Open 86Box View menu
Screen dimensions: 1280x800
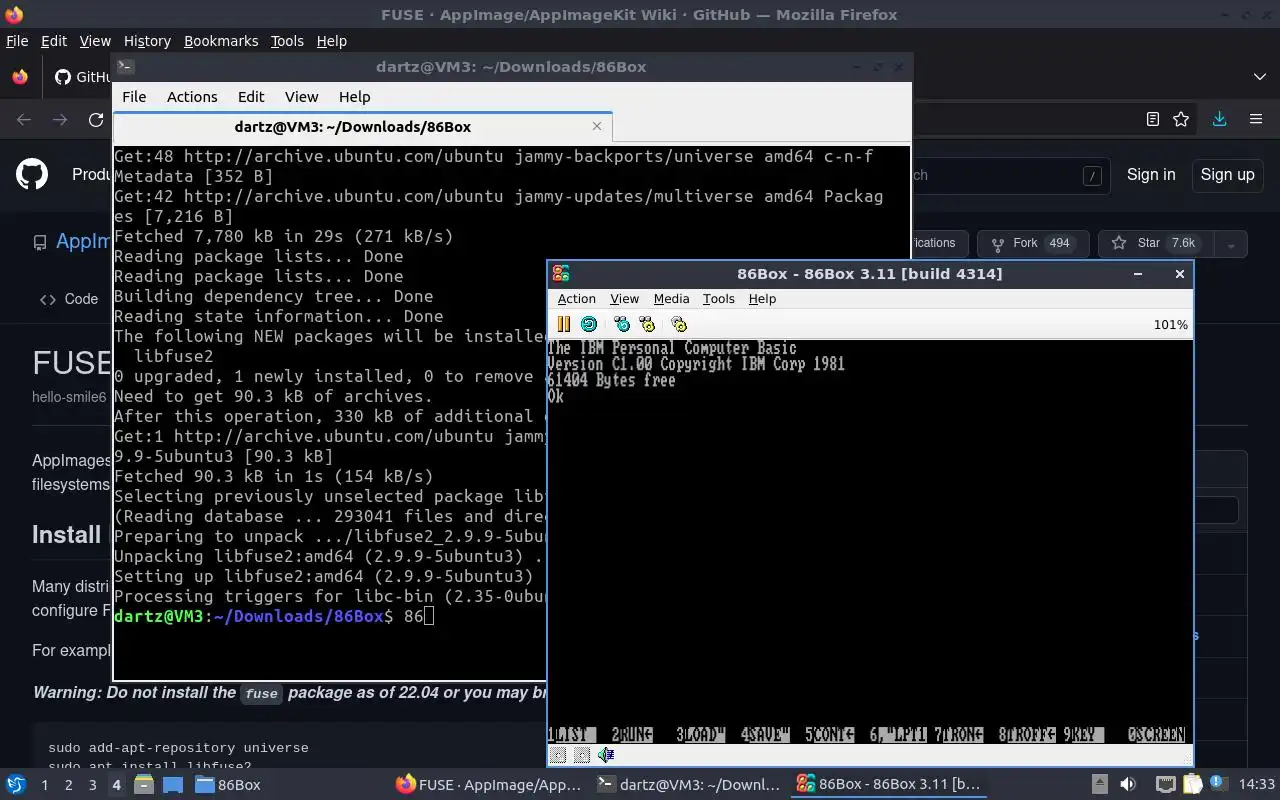[x=624, y=299]
